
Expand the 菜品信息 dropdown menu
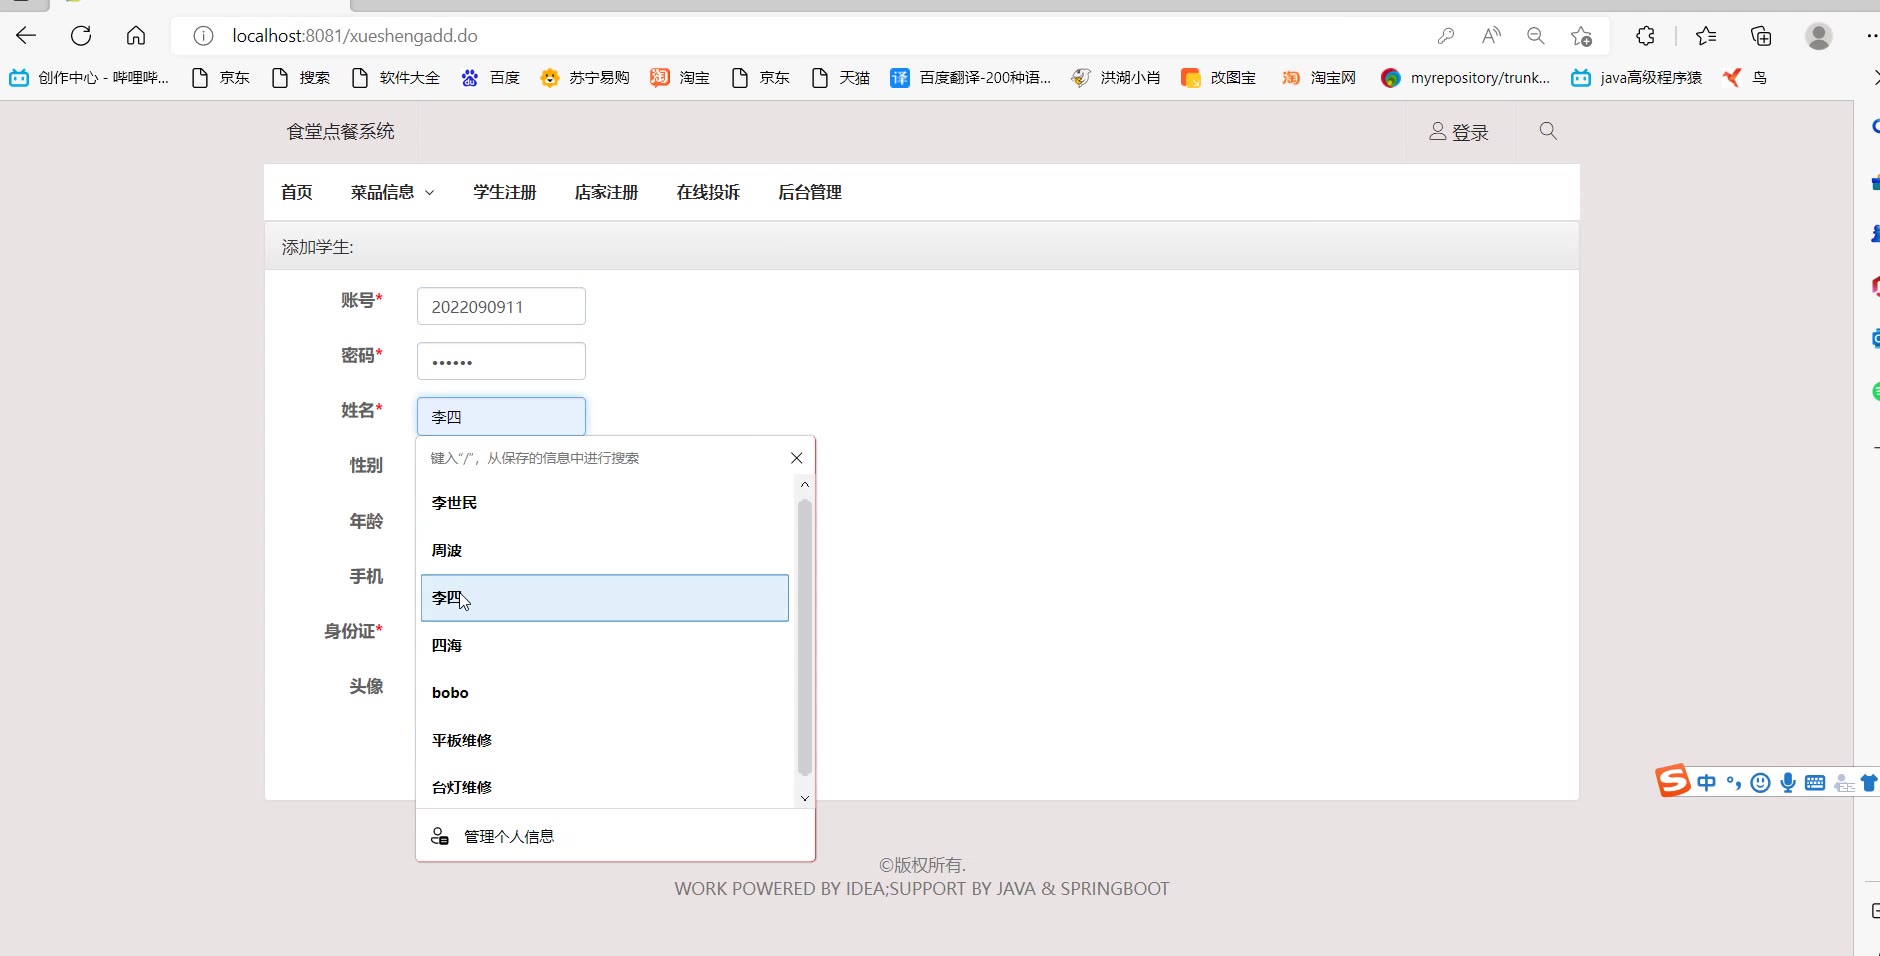392,192
